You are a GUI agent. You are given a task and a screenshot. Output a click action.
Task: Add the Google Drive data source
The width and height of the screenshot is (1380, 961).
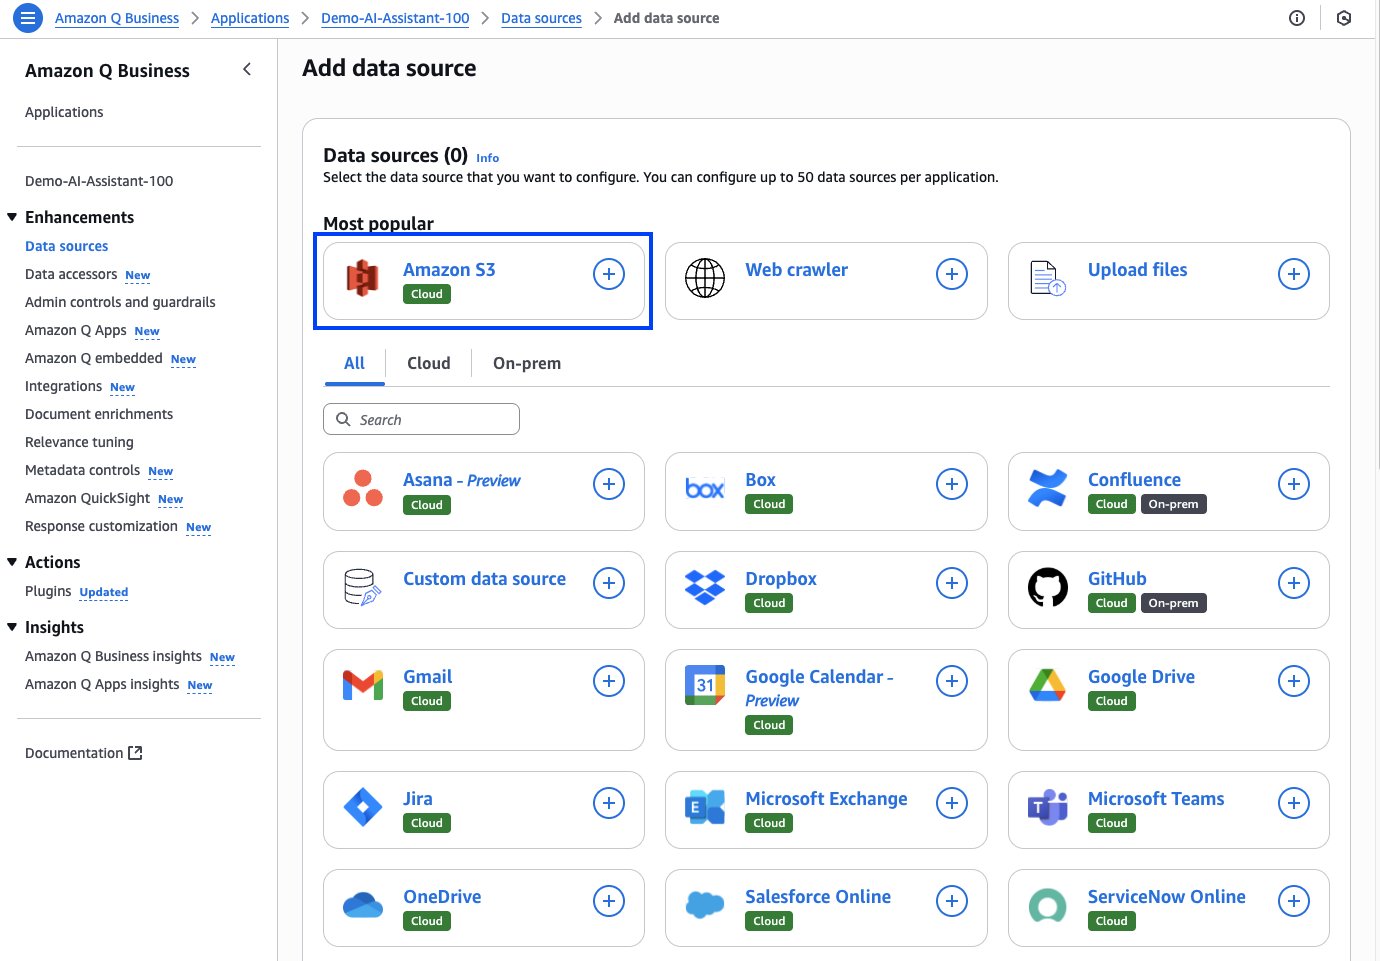tap(1294, 681)
